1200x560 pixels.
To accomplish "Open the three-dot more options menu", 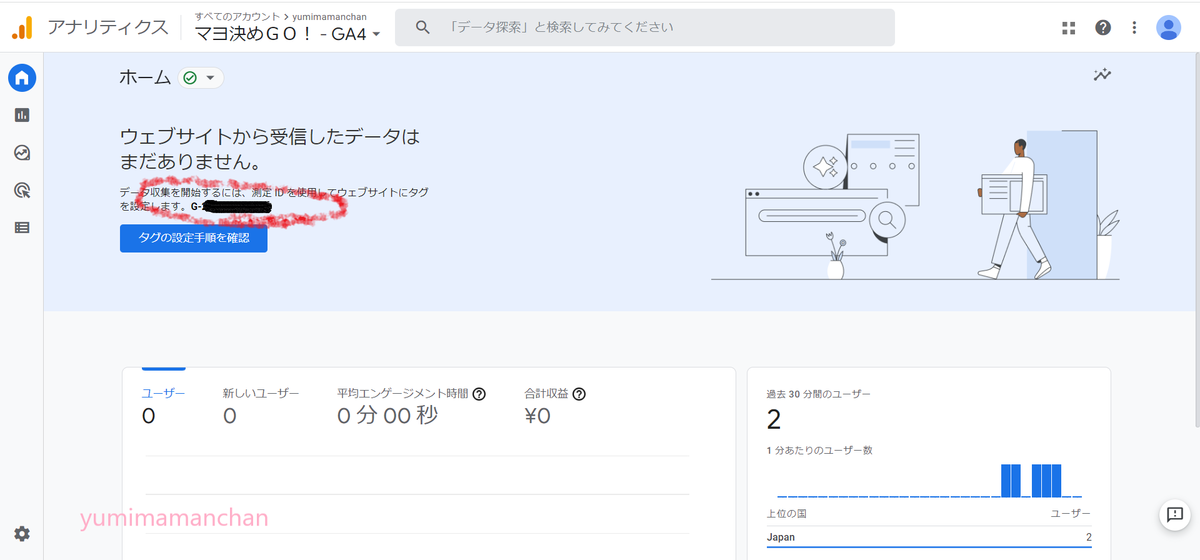I will click(1134, 28).
